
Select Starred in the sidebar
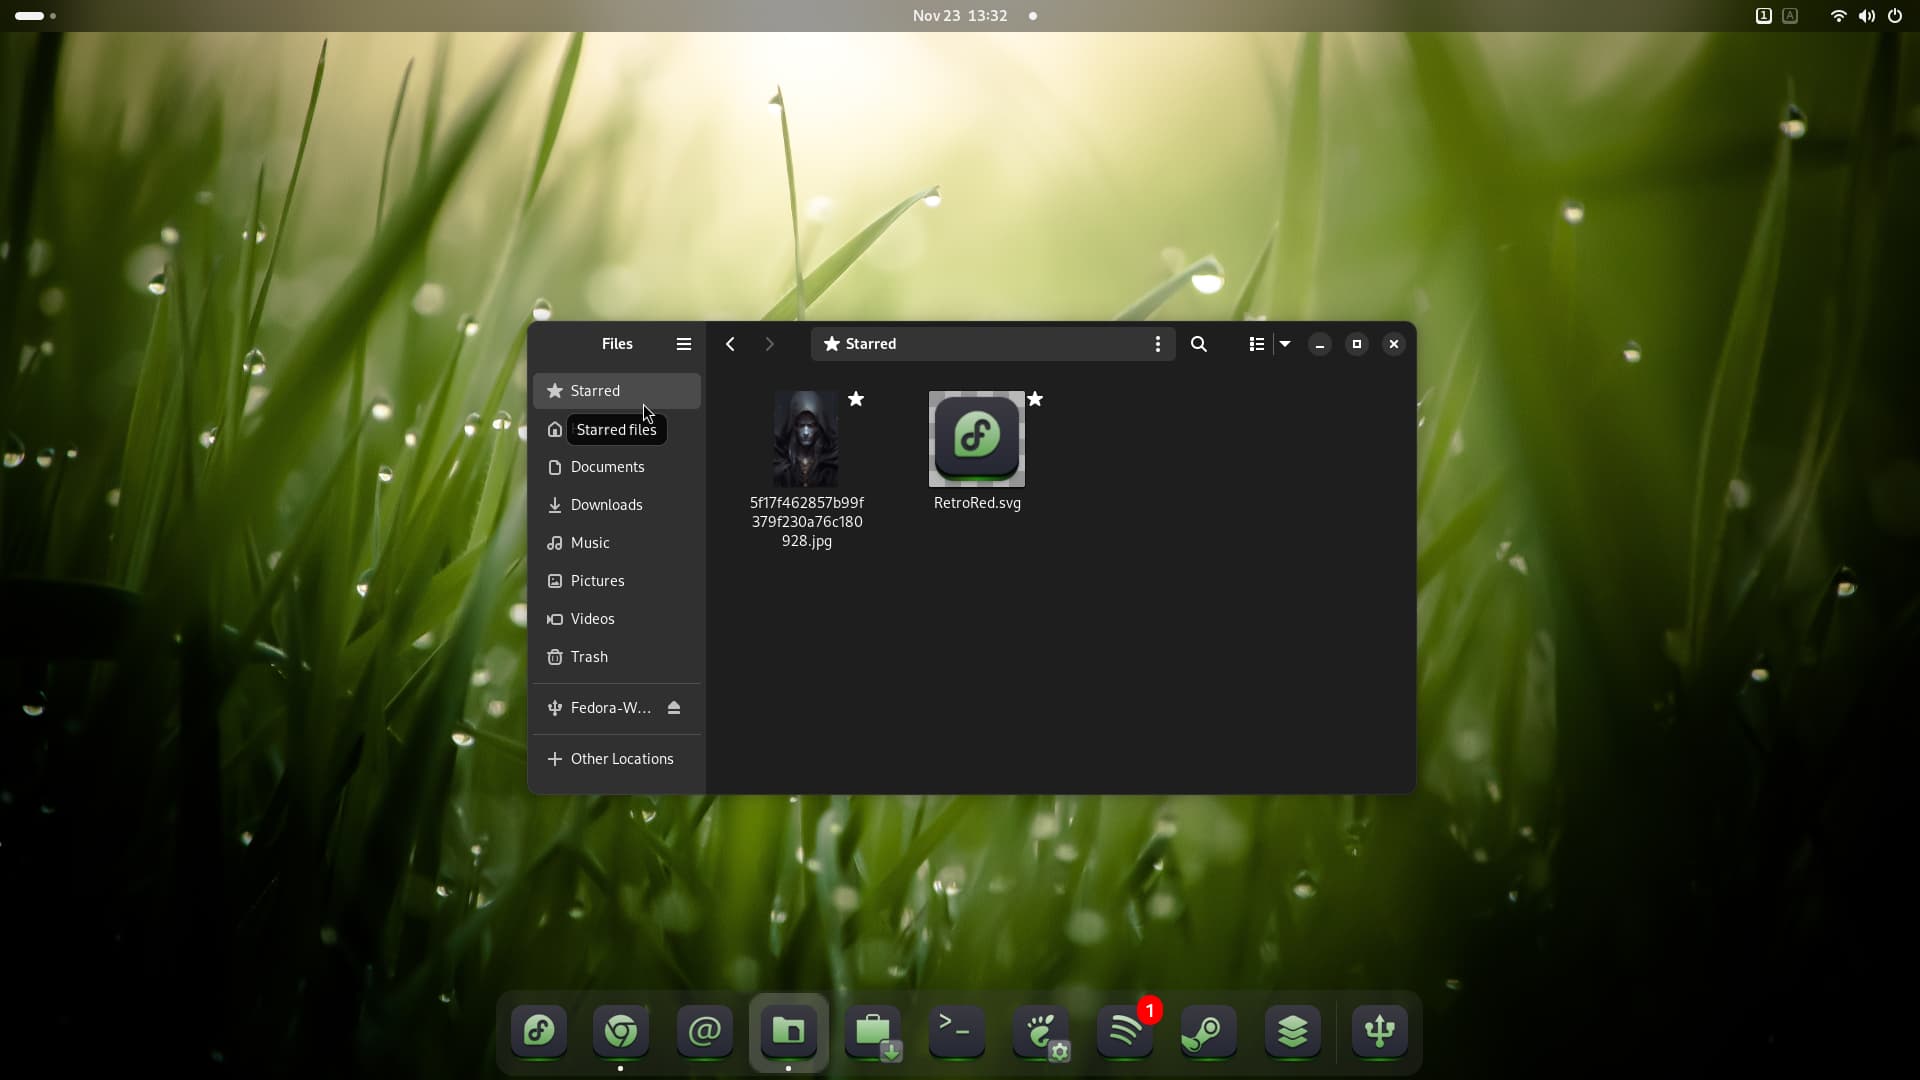617,391
